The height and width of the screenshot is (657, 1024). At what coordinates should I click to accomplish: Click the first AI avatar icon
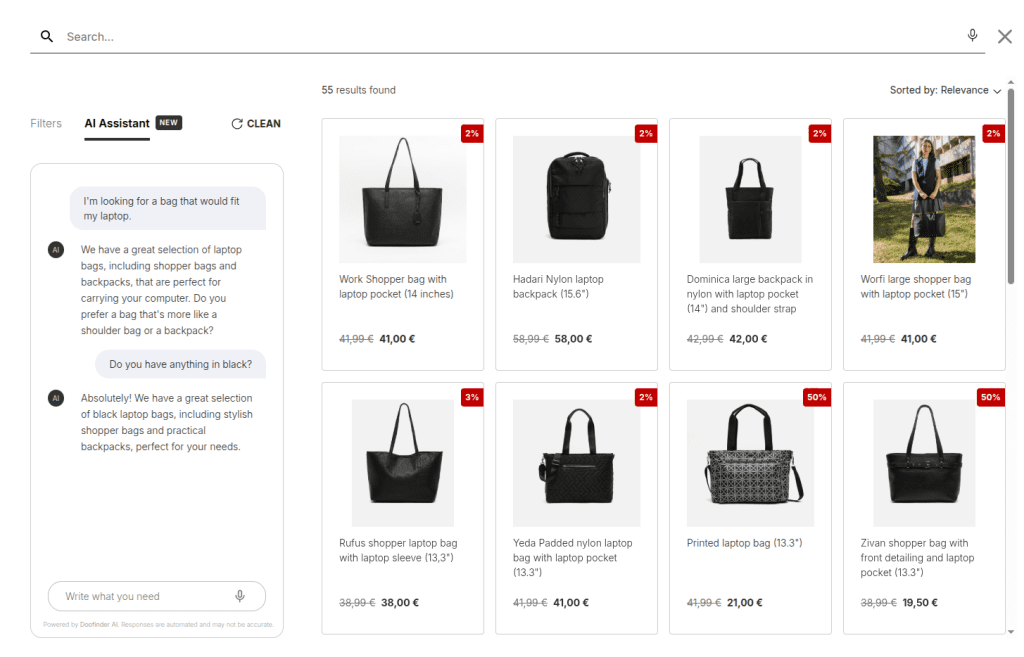[56, 250]
